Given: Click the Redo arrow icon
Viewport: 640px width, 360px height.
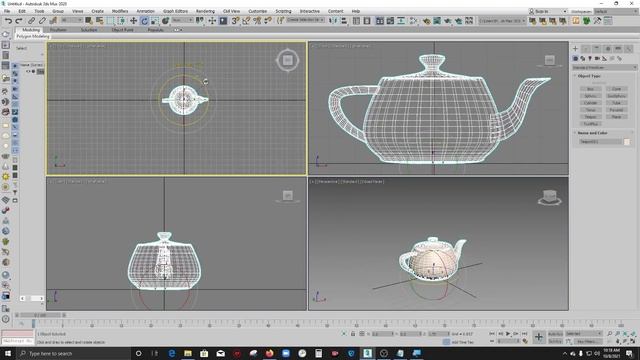Looking at the screenshot, I should [19, 20].
